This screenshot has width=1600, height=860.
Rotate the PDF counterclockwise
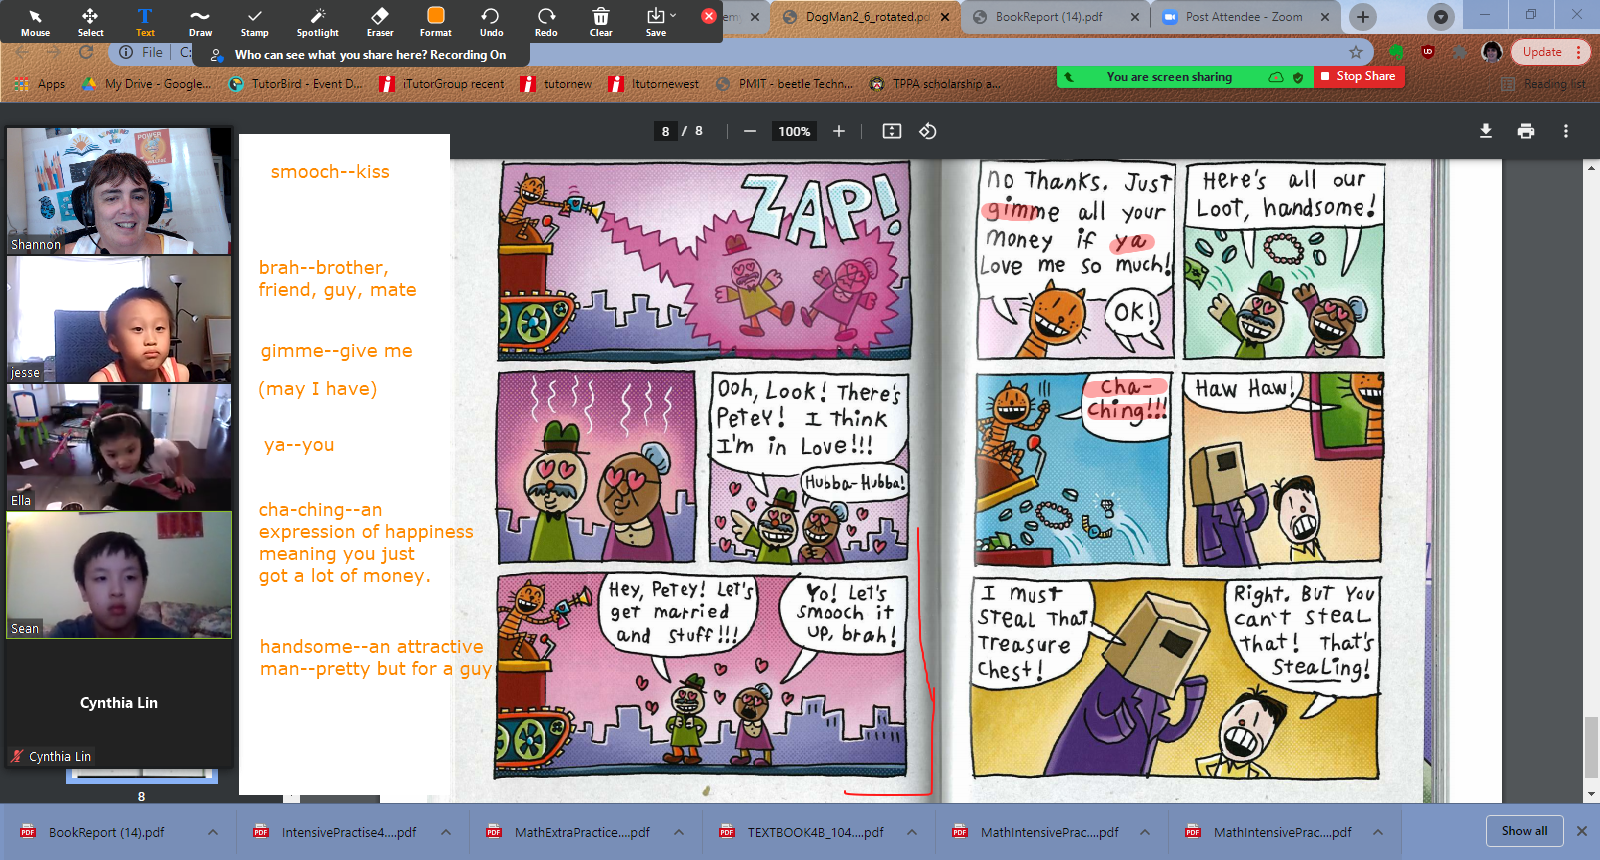(928, 131)
